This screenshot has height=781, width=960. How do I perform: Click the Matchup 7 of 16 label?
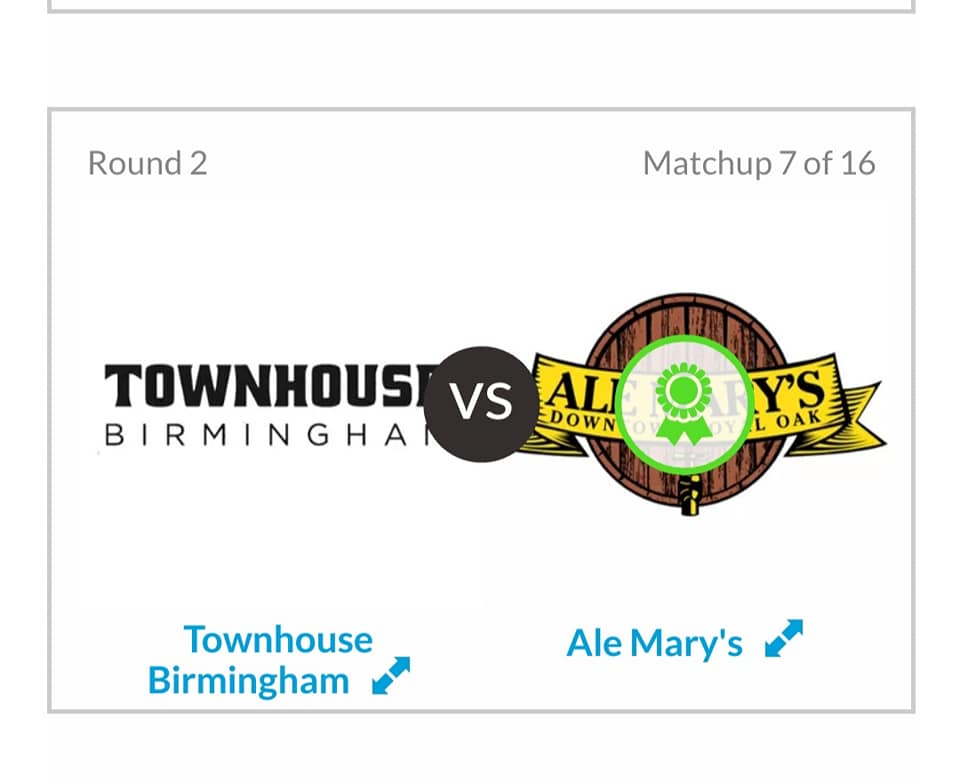pos(759,163)
